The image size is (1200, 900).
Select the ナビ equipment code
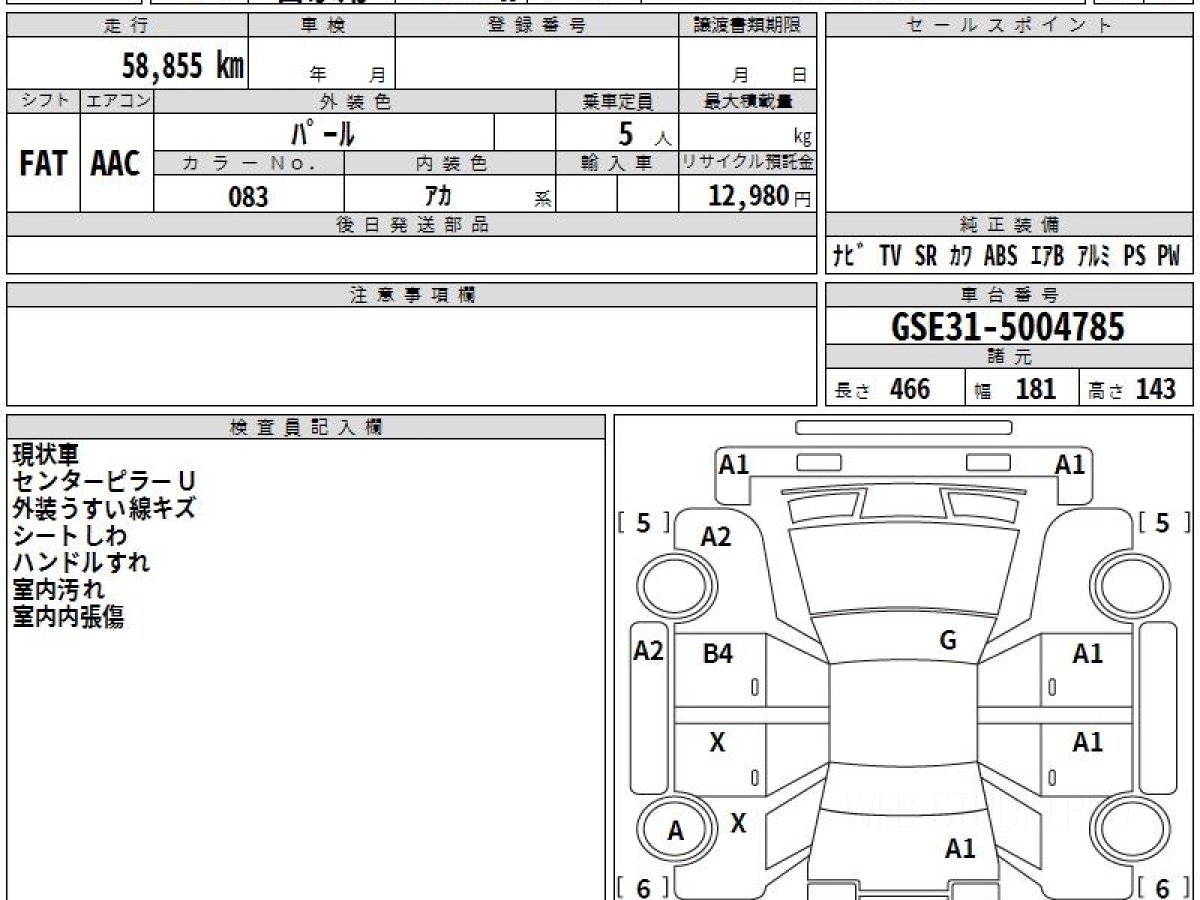(851, 256)
